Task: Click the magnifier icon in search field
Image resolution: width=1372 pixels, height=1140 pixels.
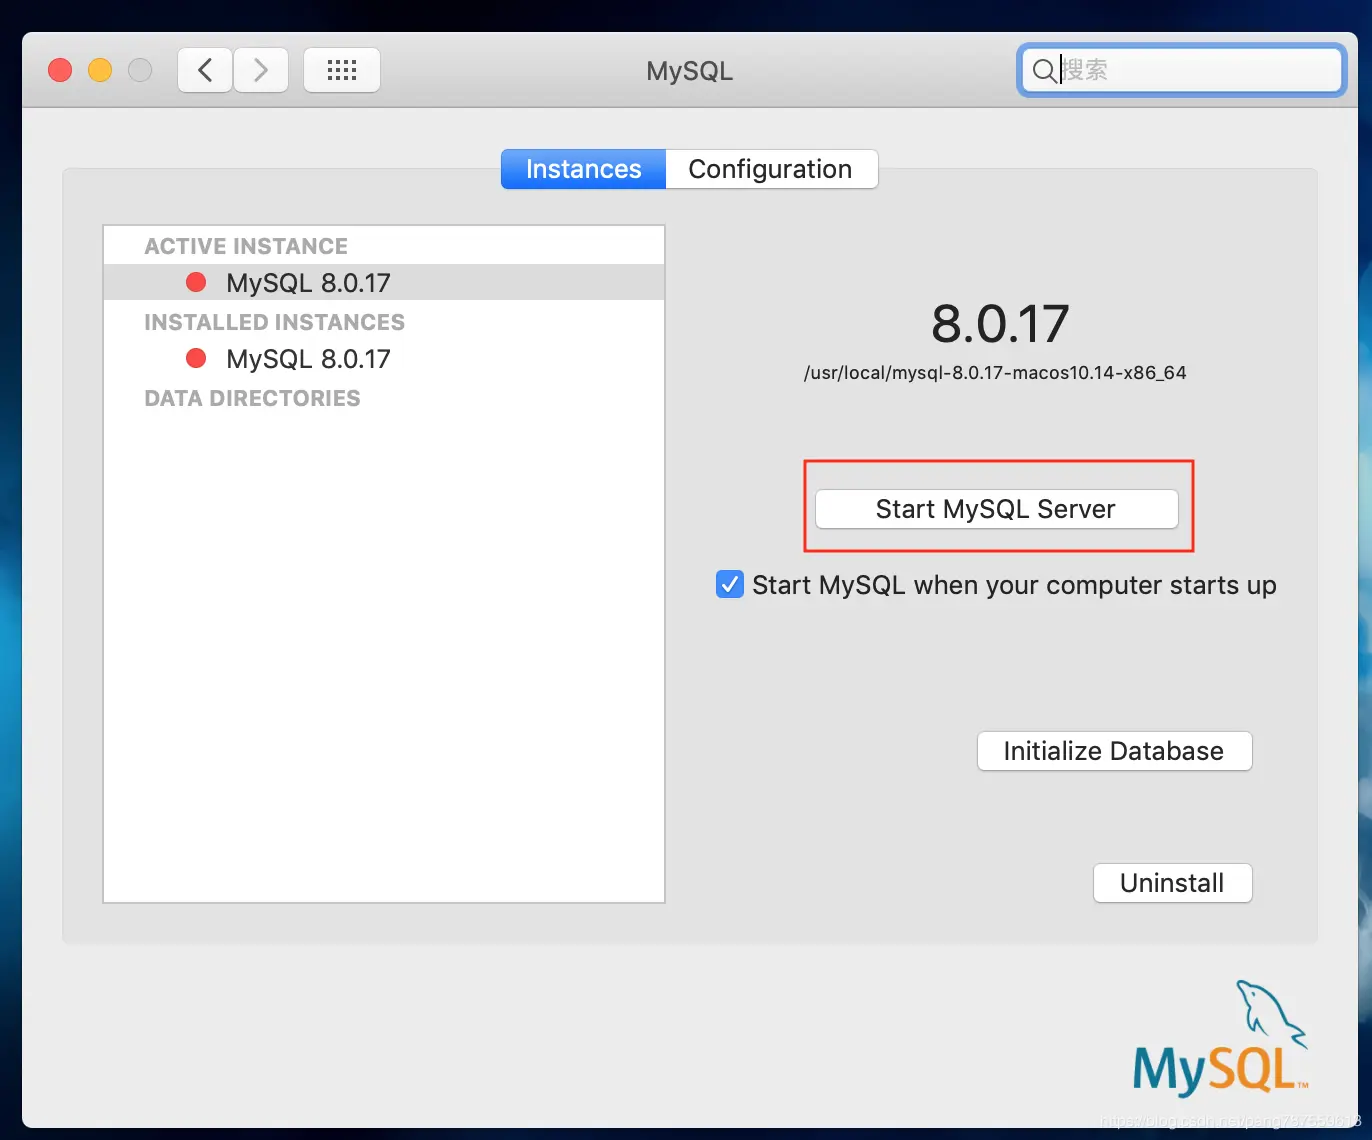Action: (1043, 70)
